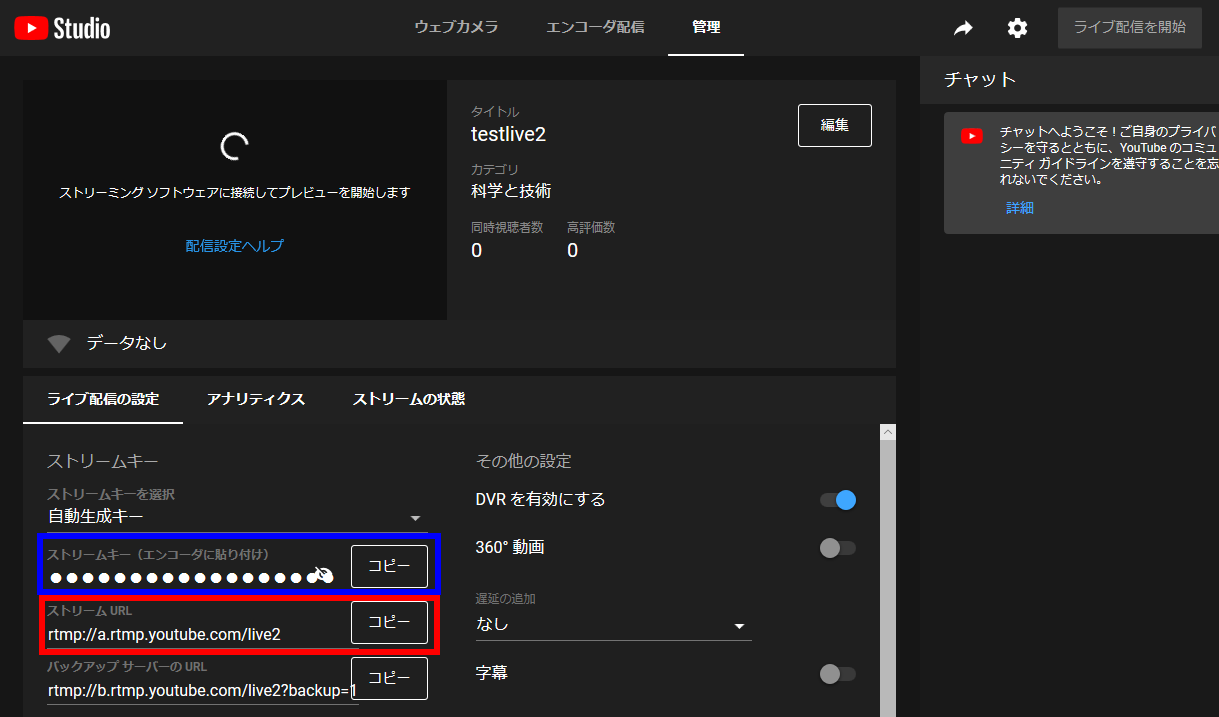Click the ストリームキー section heading
1219x717 pixels.
[103, 461]
